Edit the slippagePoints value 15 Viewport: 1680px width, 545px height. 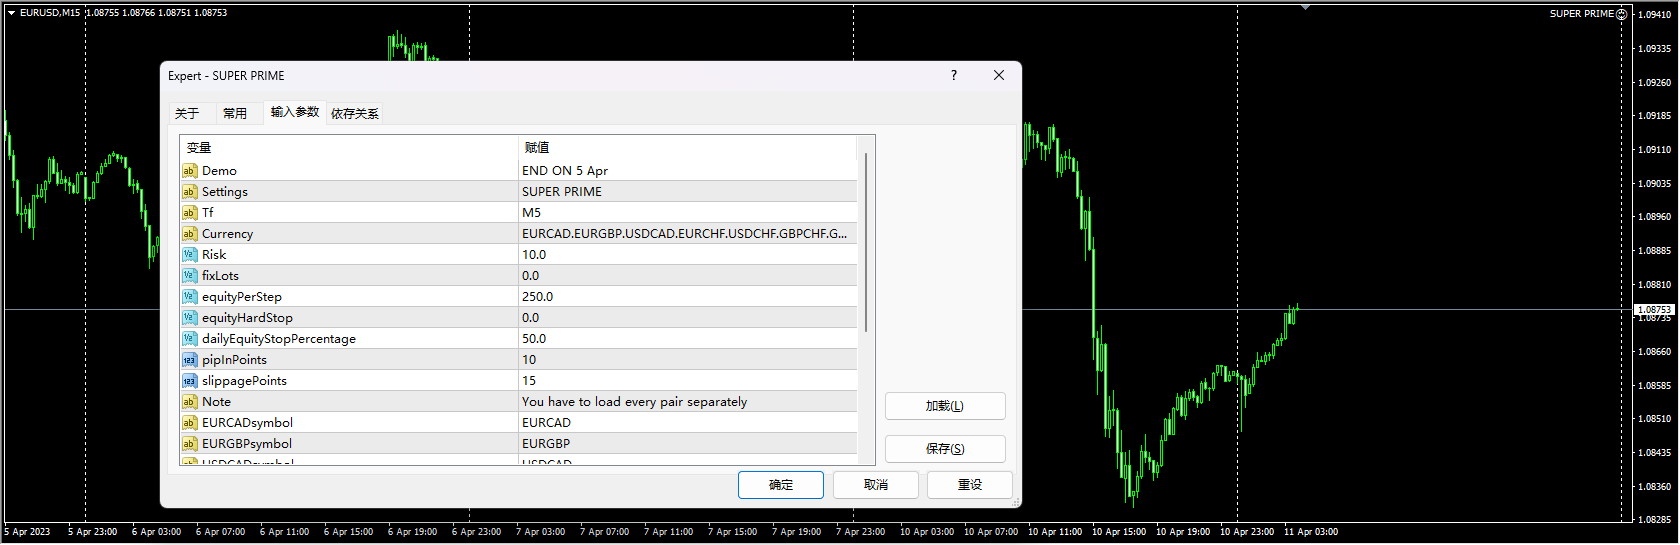[688, 381]
